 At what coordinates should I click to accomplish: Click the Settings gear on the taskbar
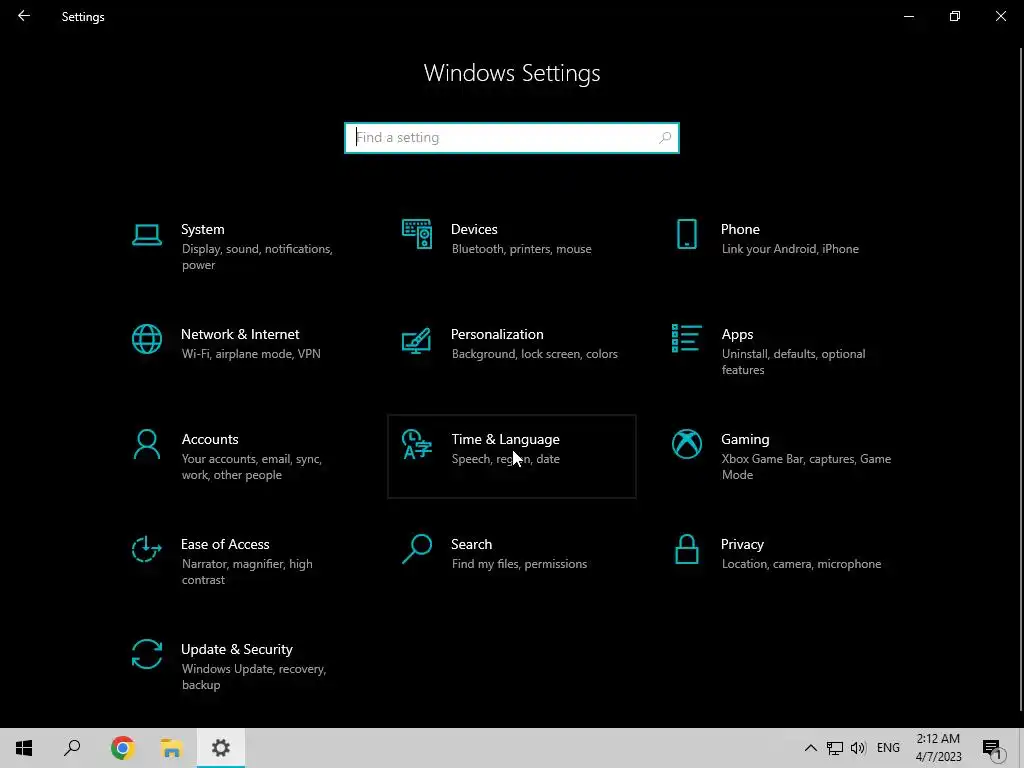pyautogui.click(x=221, y=748)
